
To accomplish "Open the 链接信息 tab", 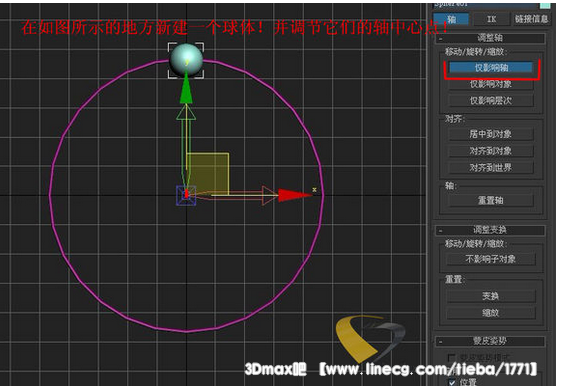I will click(x=531, y=19).
